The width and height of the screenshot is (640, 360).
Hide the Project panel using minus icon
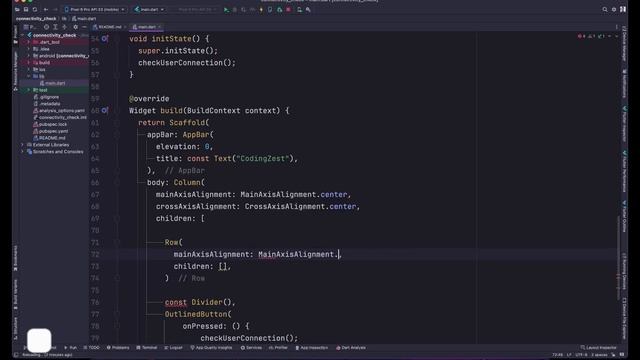coord(84,27)
